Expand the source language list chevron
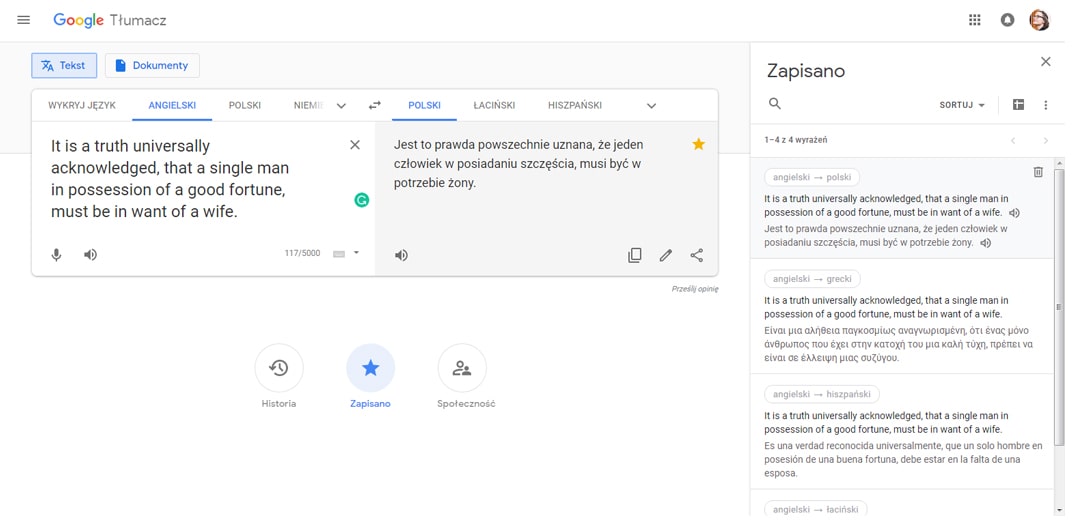 341,106
